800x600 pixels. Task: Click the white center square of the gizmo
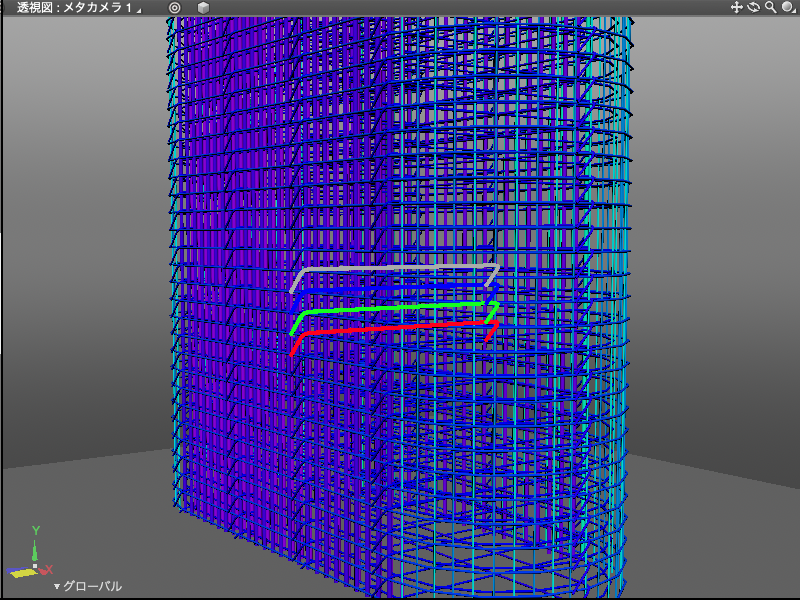pos(36,567)
